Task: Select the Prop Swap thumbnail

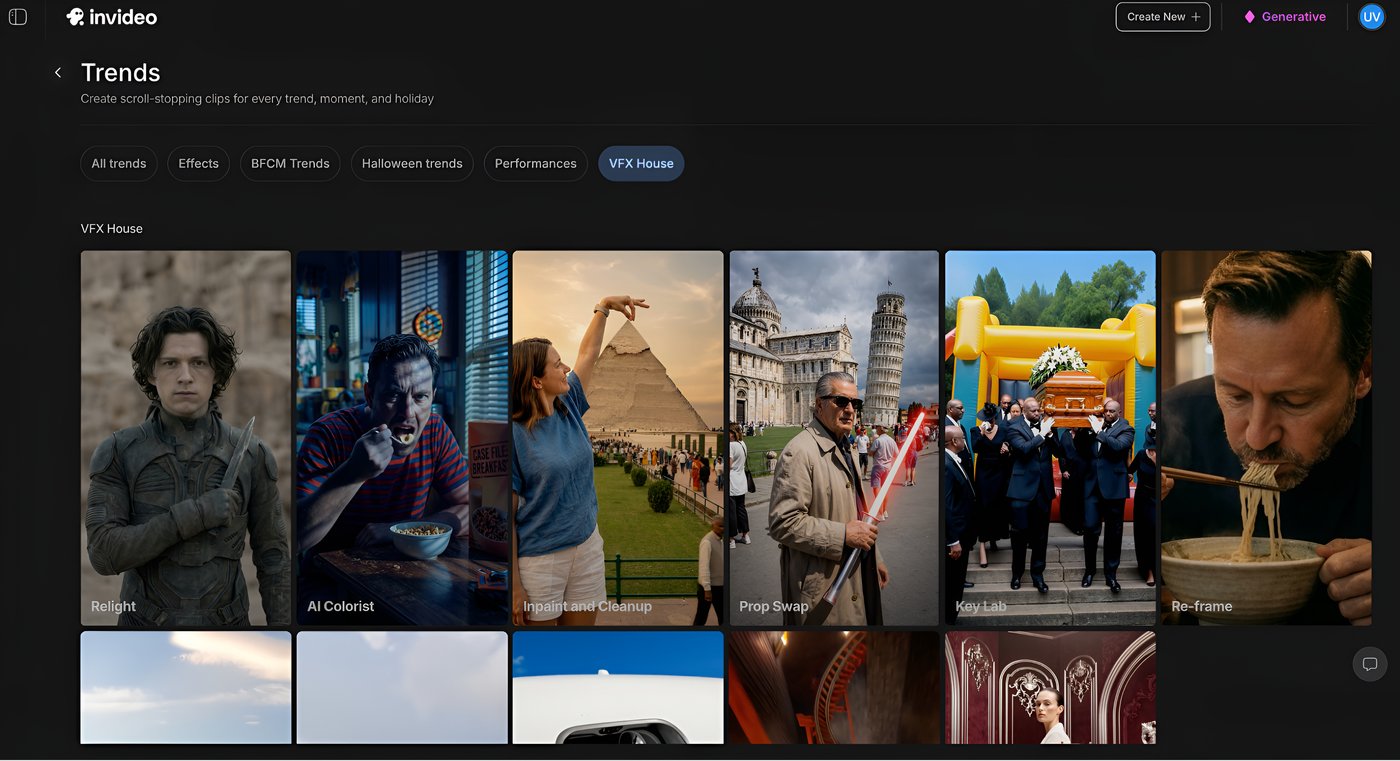Action: pyautogui.click(x=834, y=437)
